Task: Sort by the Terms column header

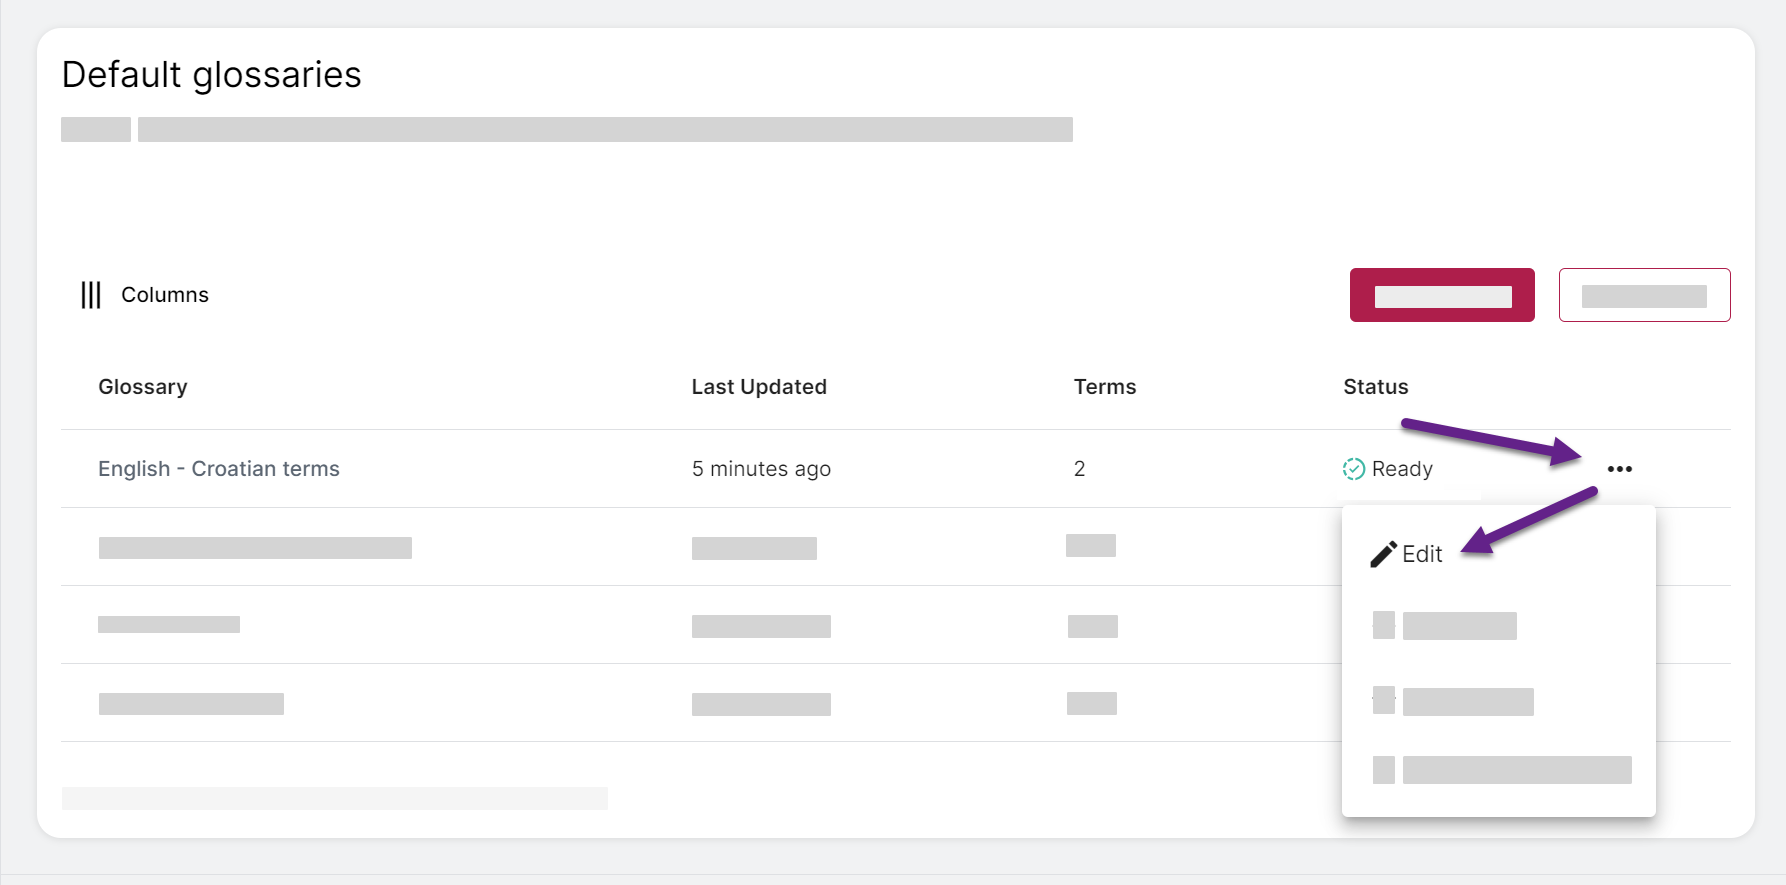Action: click(1105, 387)
